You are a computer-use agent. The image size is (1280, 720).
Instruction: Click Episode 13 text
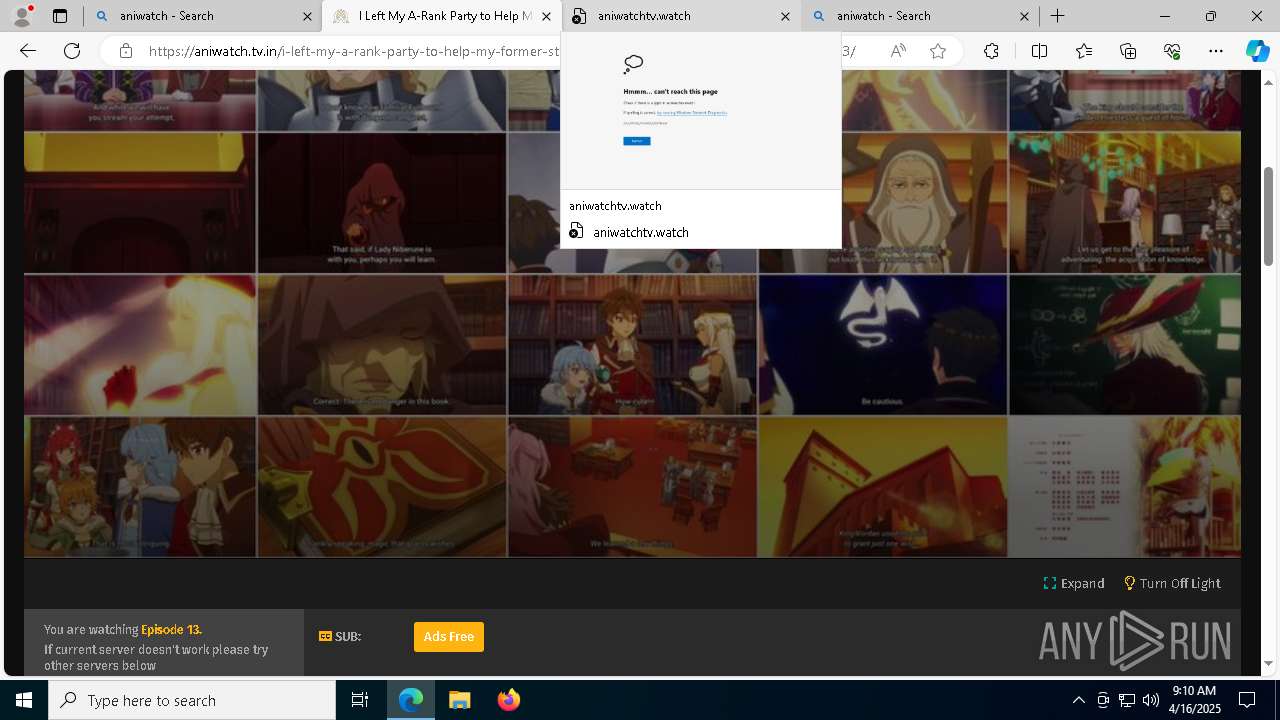pos(170,629)
